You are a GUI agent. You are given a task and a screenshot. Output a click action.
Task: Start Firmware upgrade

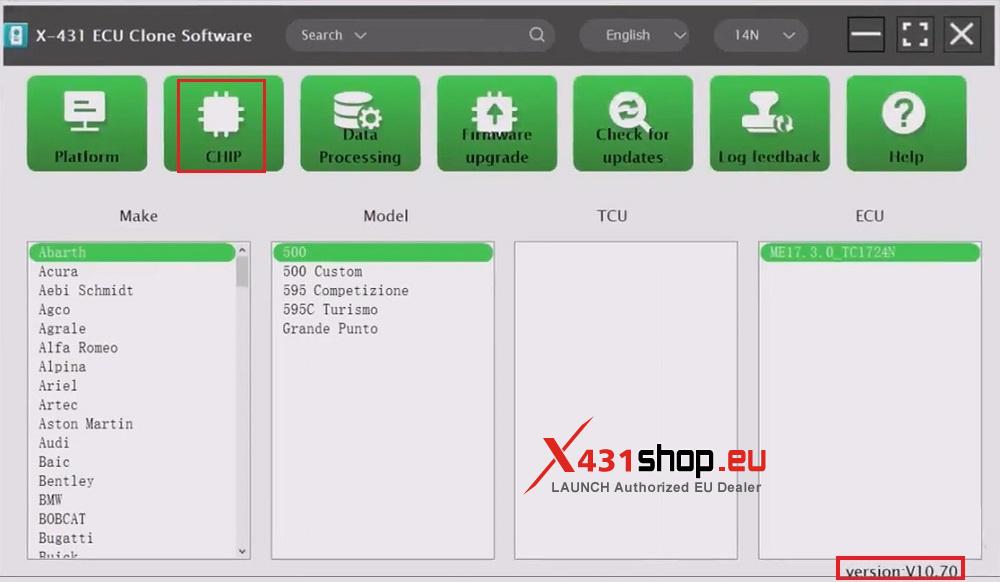[x=497, y=123]
